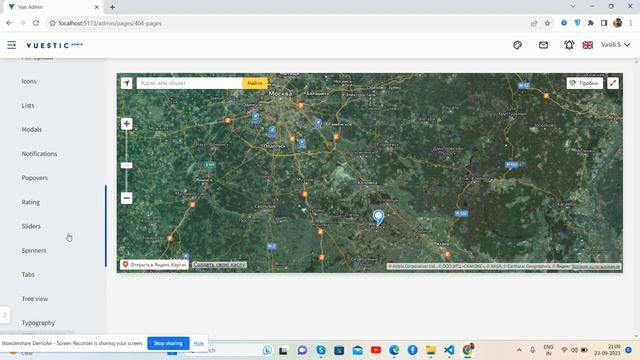Open Spinners in the sidebar
The height and width of the screenshot is (360, 640).
coord(34,250)
